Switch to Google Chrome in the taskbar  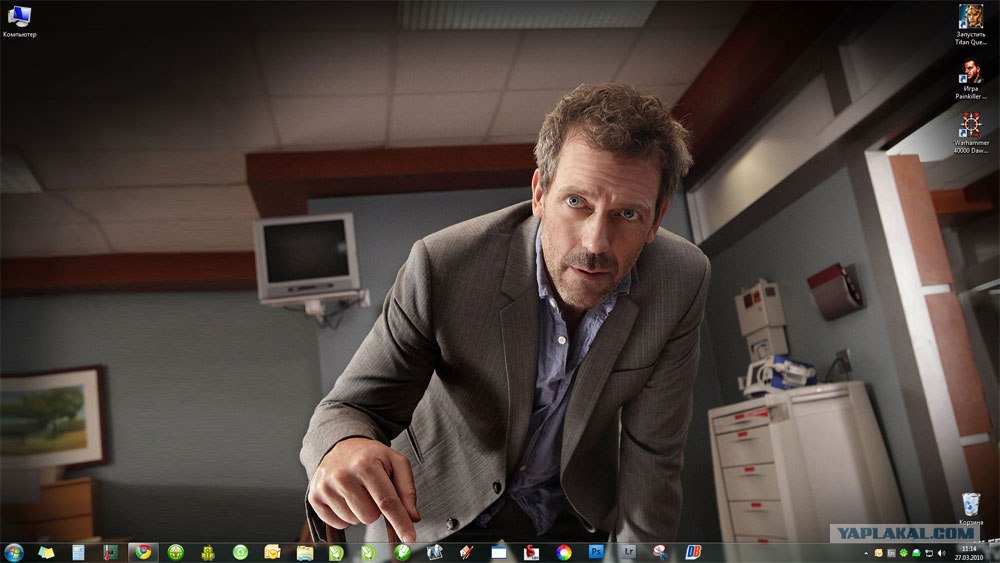(x=143, y=552)
